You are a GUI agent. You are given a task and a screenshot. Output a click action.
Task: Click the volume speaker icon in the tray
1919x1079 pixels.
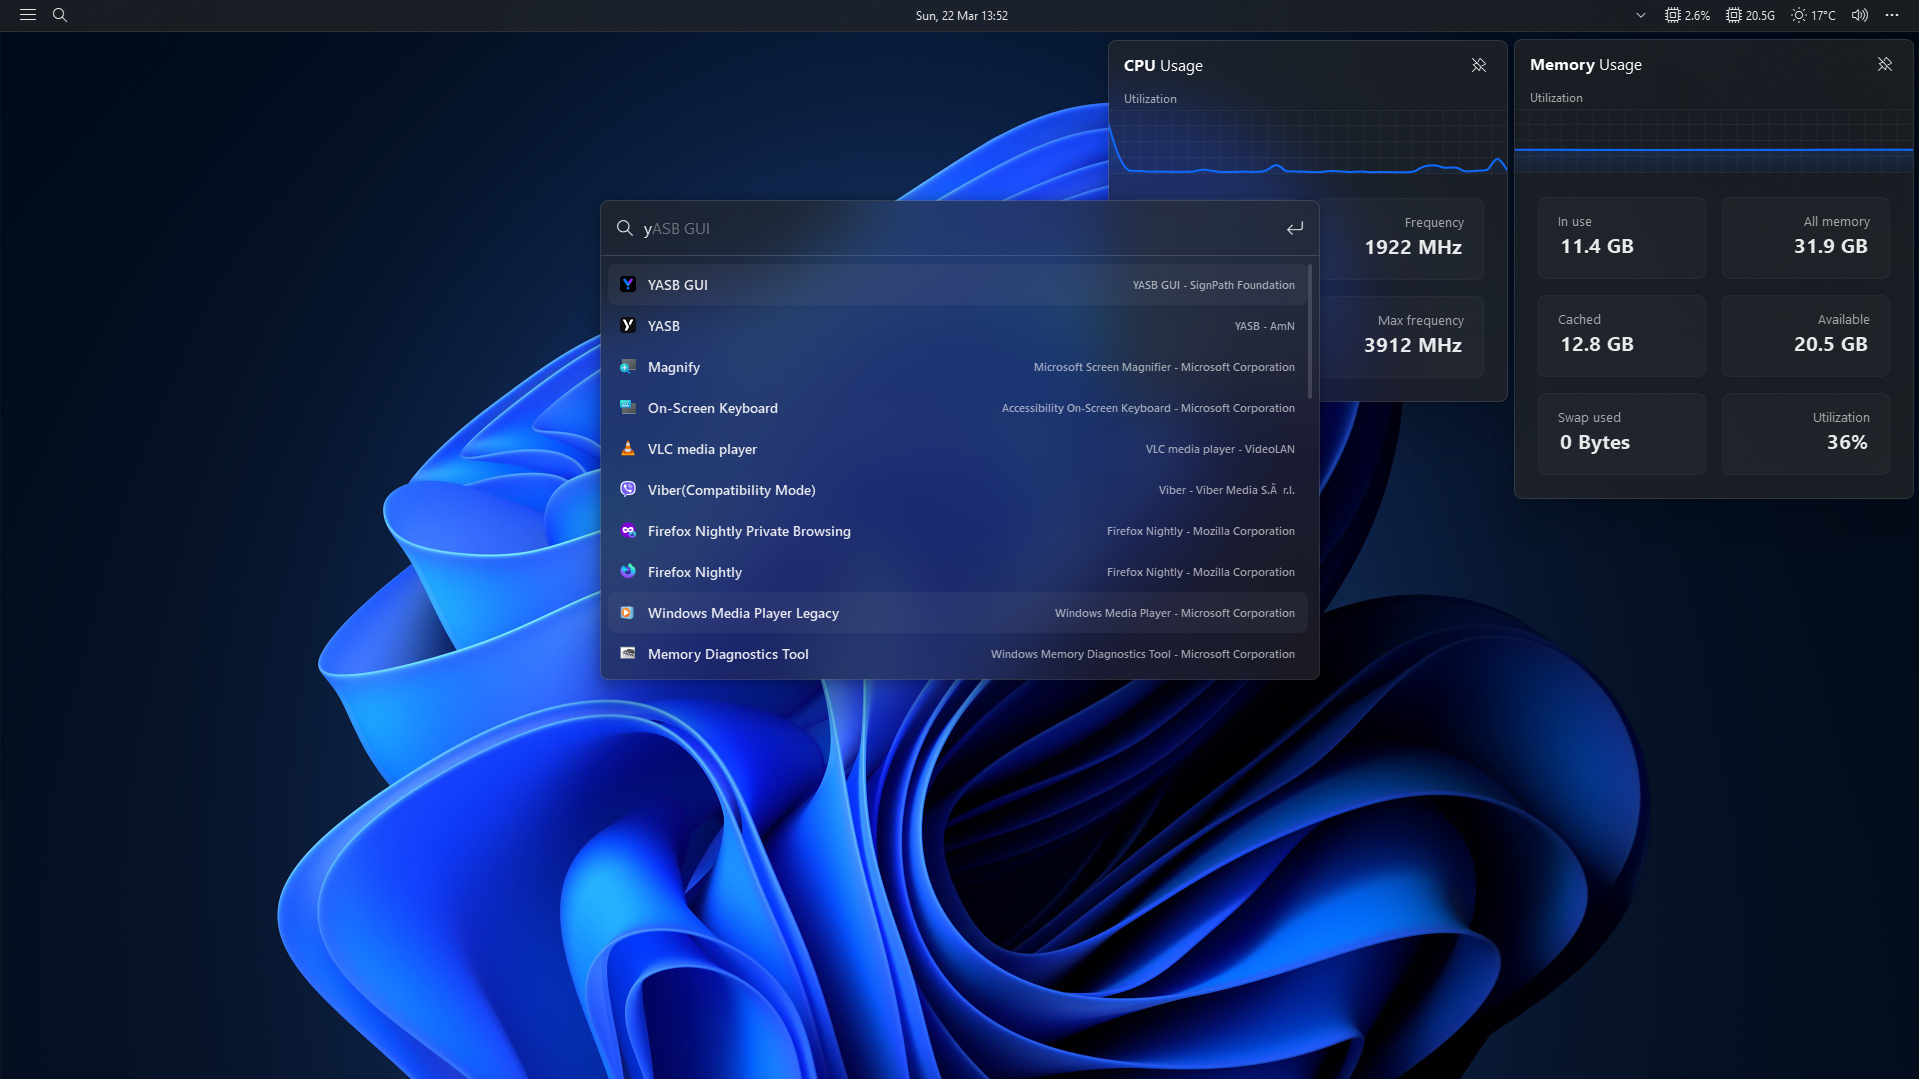click(x=1858, y=15)
